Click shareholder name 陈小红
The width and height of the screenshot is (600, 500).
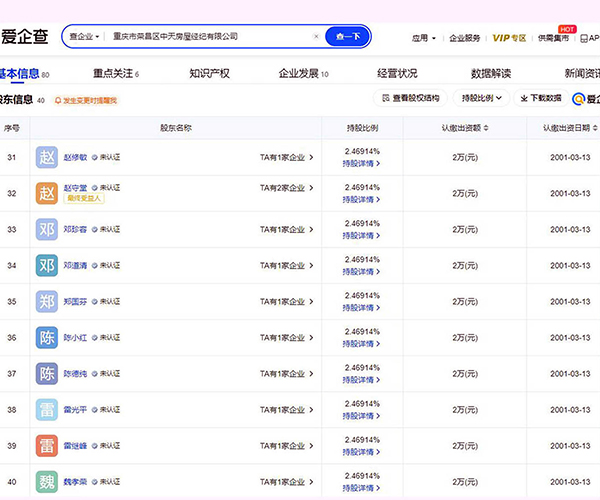point(76,337)
